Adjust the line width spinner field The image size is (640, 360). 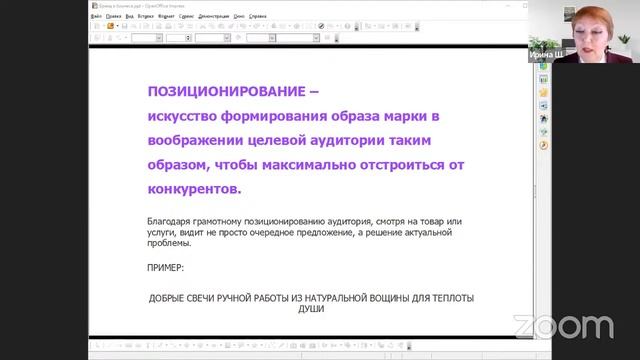click(179, 38)
